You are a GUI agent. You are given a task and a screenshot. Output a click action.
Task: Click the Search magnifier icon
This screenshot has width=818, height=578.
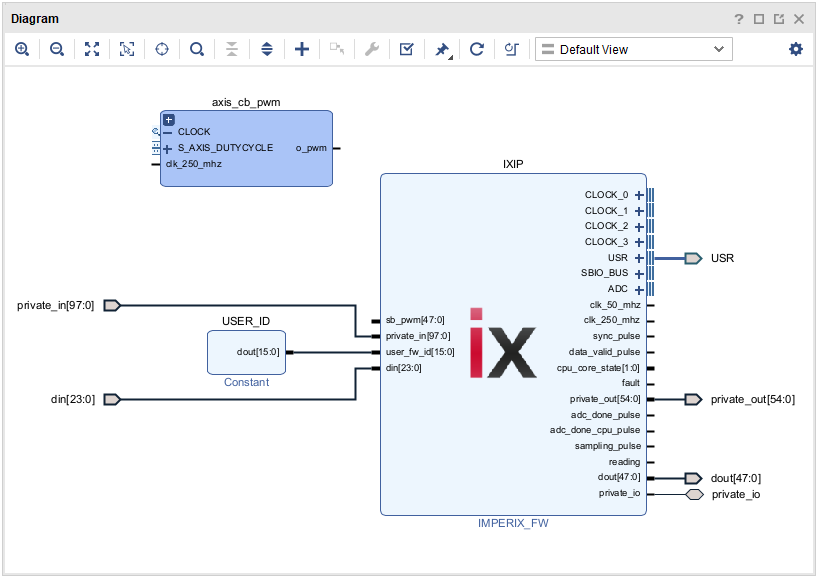[197, 49]
